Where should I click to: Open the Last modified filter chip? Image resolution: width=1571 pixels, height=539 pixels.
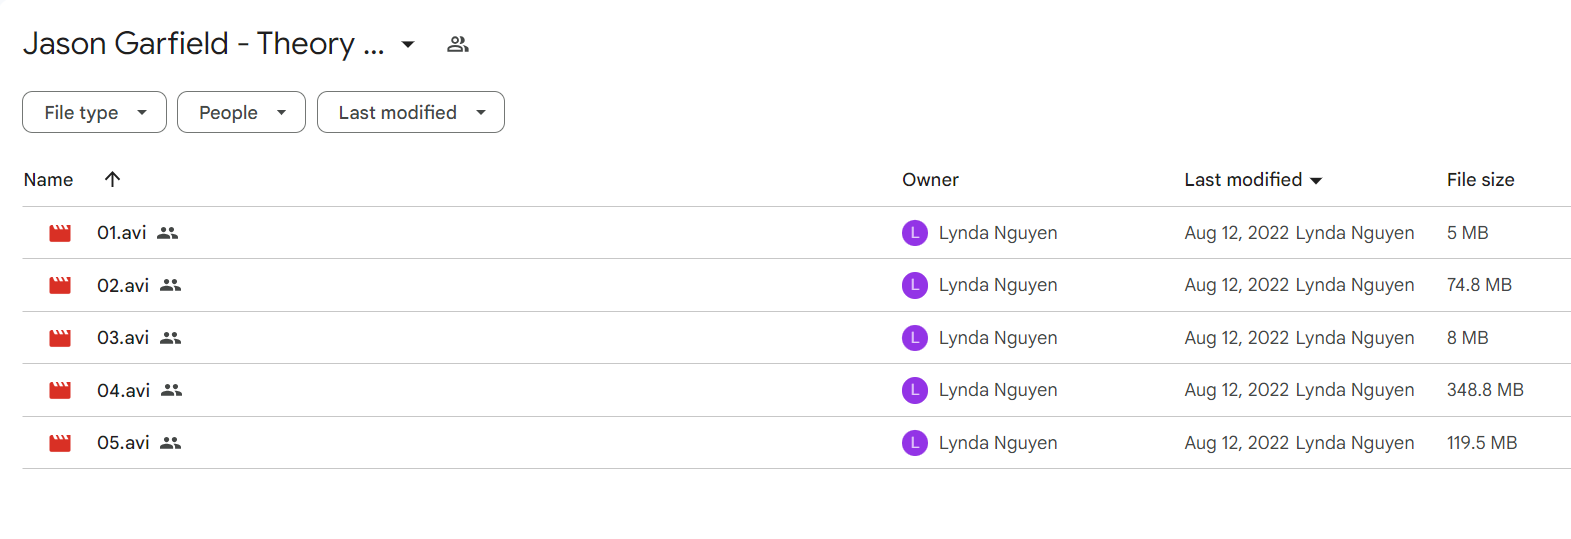tap(411, 112)
